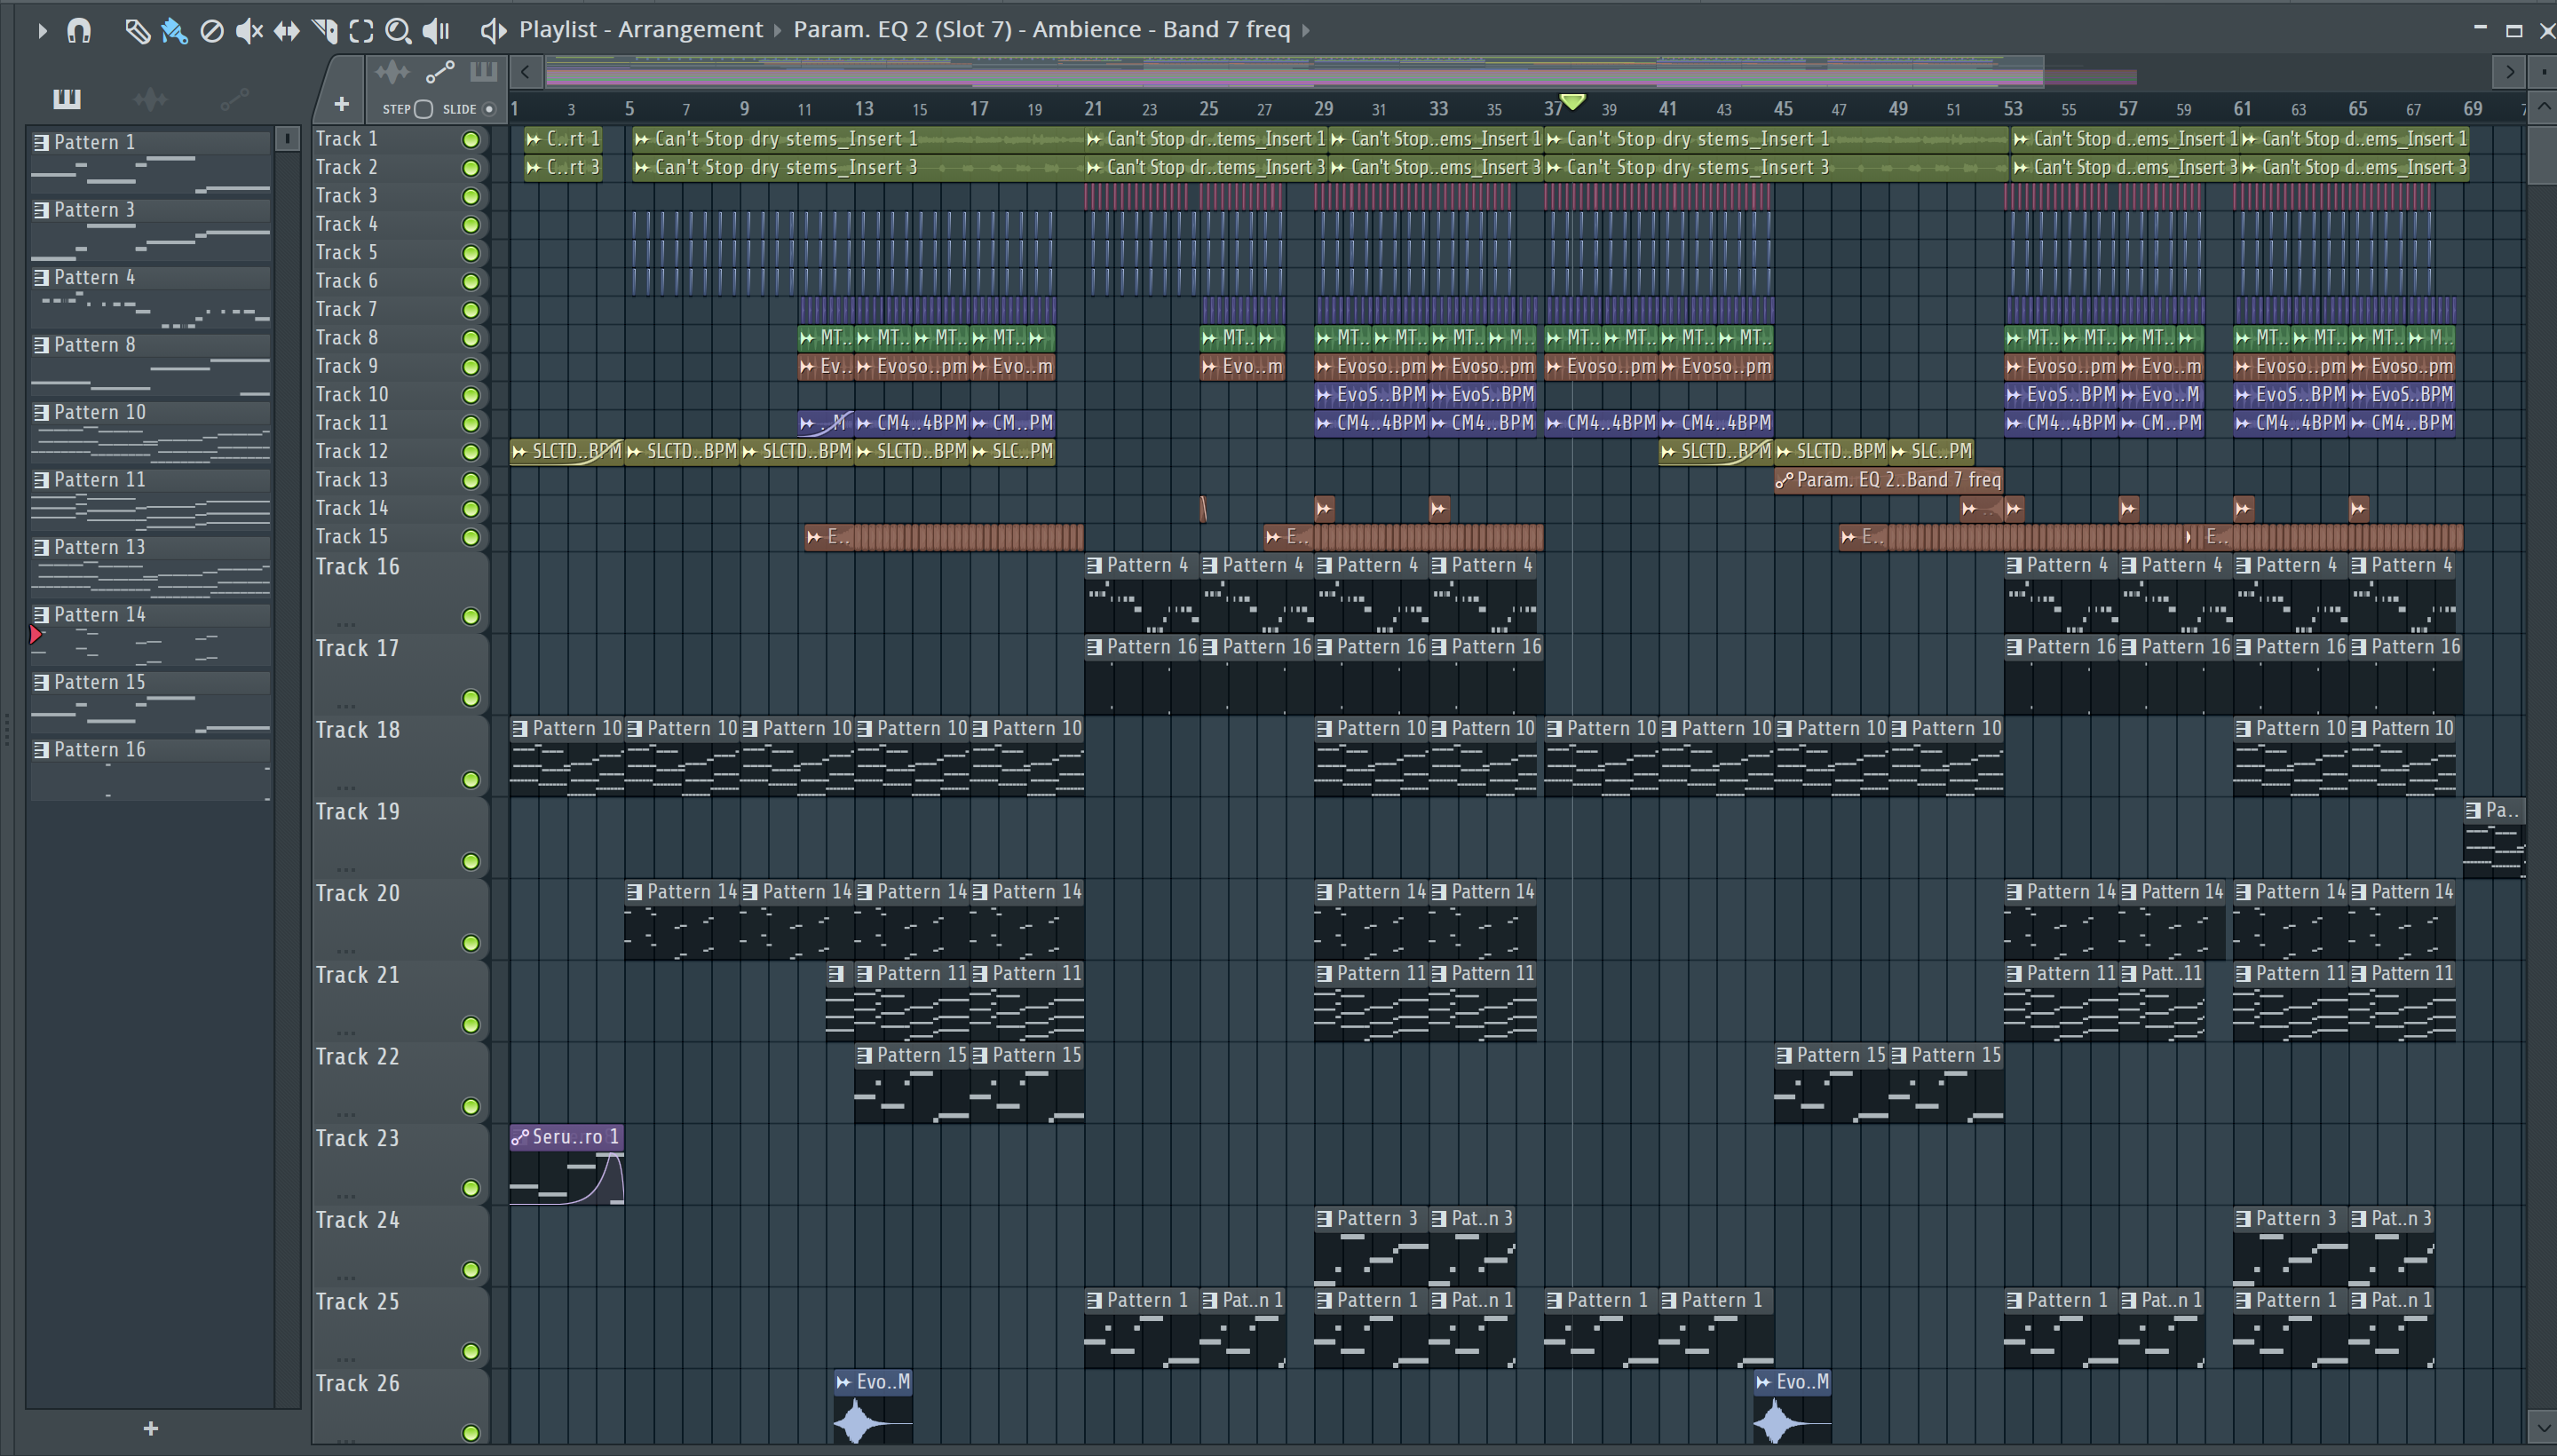The height and width of the screenshot is (1456, 2557).
Task: Mute Track 12 with its green LED
Action: [470, 452]
